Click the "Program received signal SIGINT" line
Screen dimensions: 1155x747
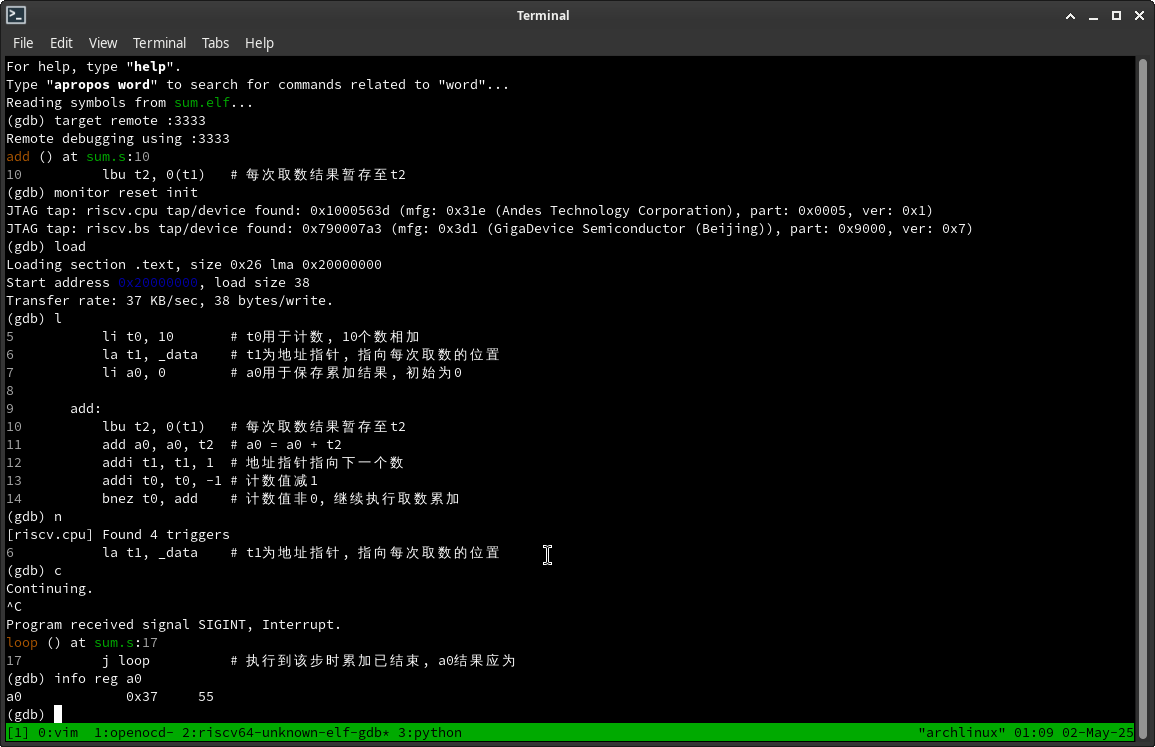click(x=174, y=625)
